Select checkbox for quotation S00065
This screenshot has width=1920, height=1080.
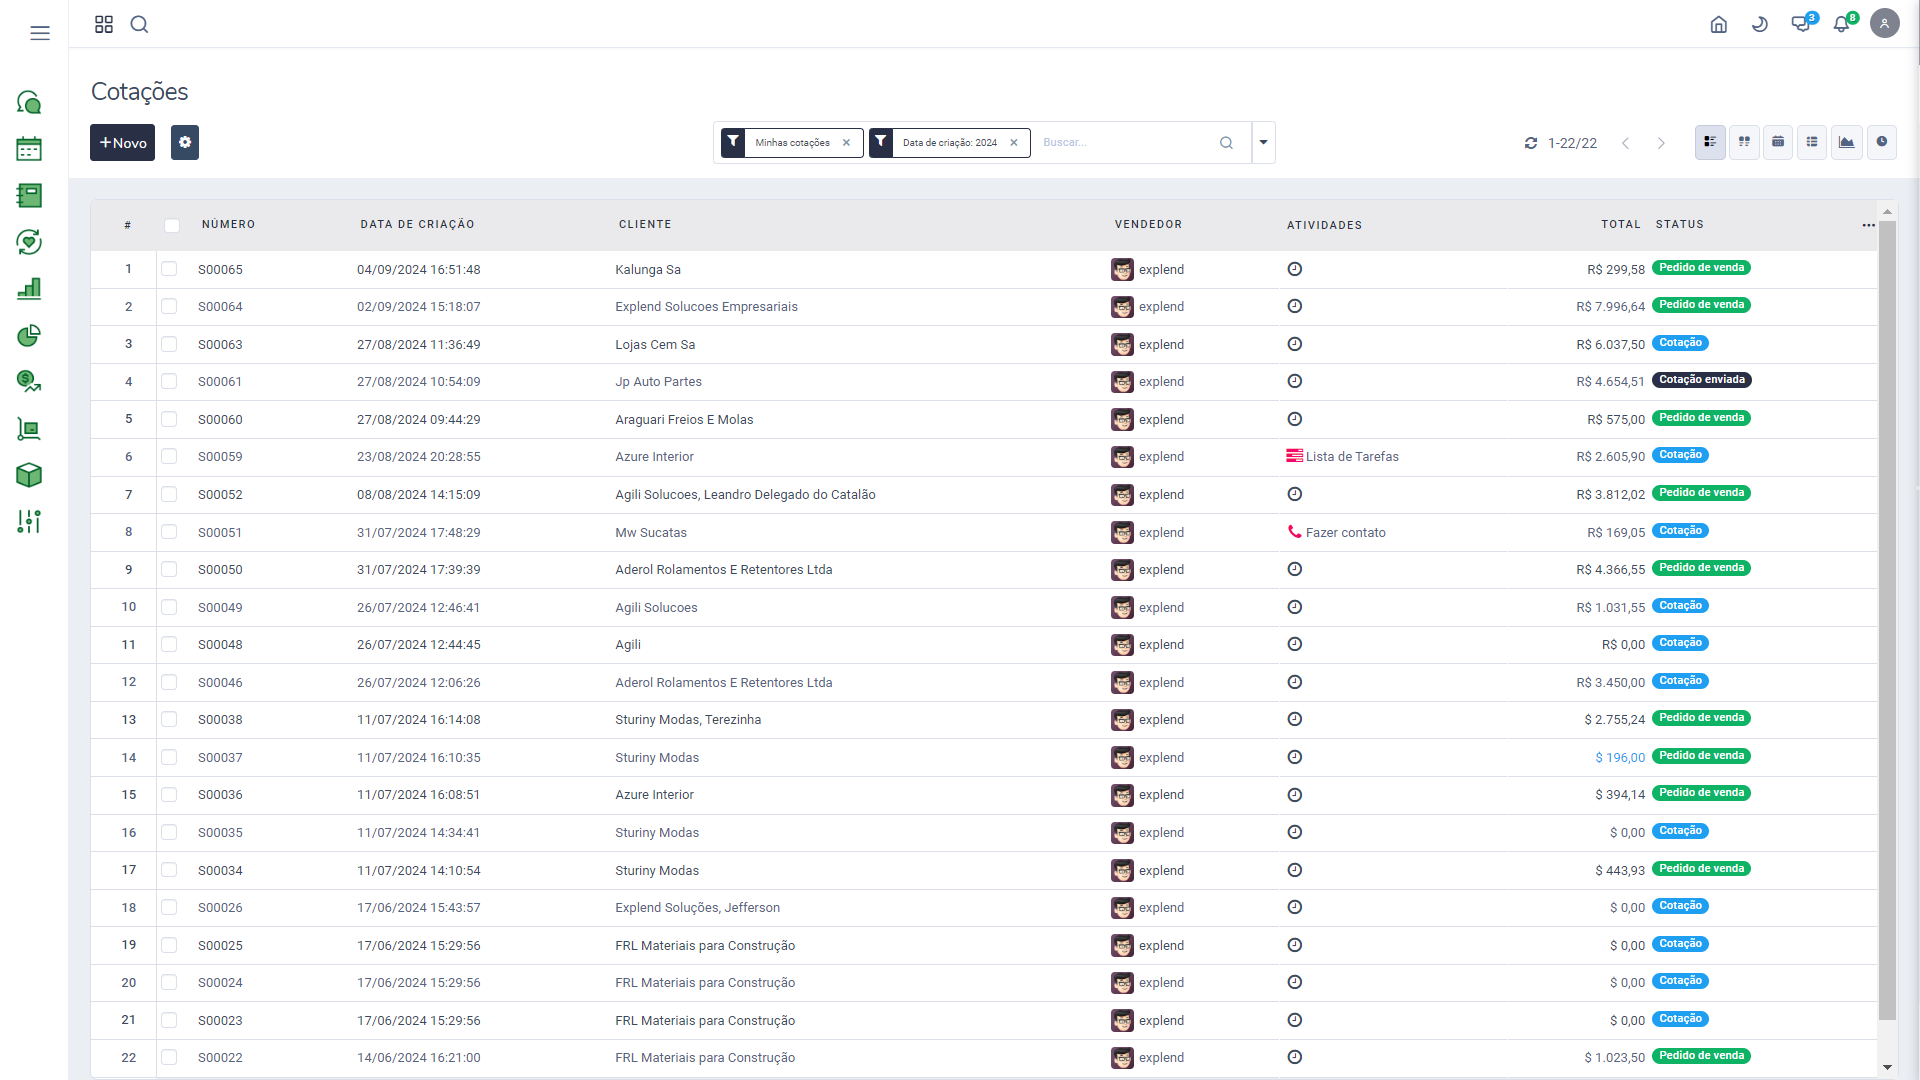click(169, 269)
